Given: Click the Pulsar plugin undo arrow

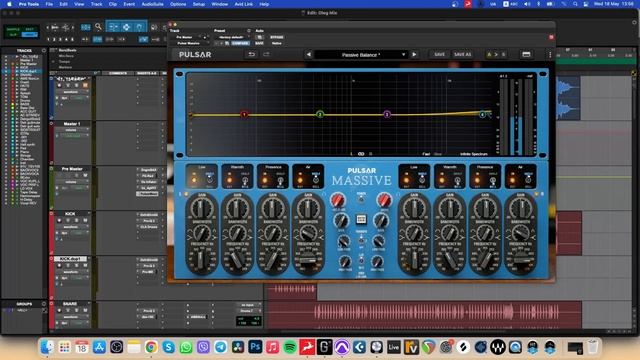Looking at the screenshot, I should 251,54.
